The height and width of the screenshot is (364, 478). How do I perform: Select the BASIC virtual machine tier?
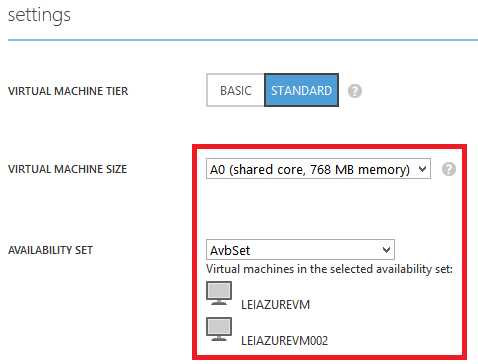point(235,90)
